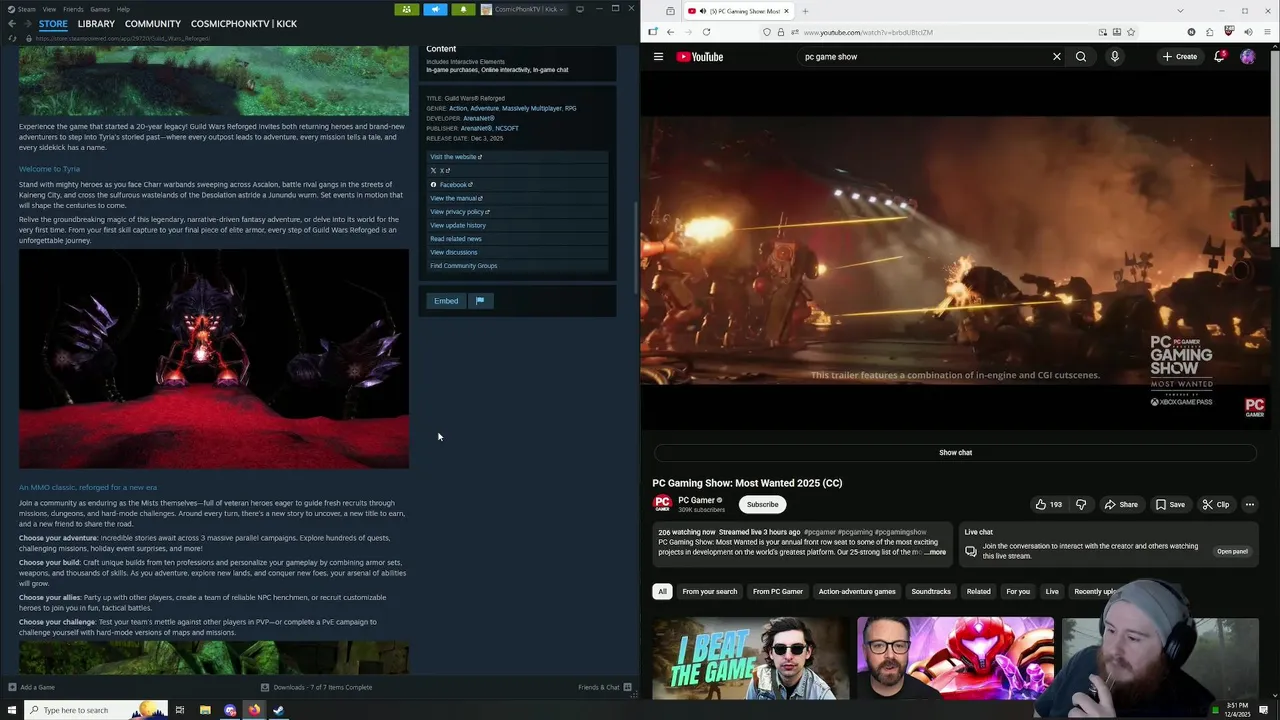Open Task View on taskbar
The height and width of the screenshot is (720, 1280).
click(180, 710)
